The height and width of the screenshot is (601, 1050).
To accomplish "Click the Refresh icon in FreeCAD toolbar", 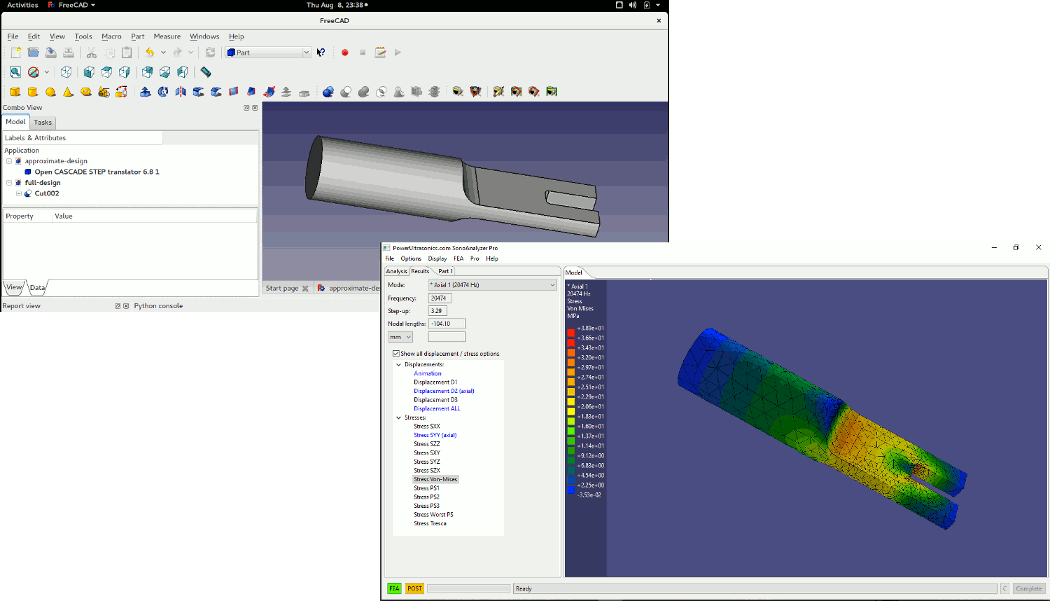I will click(210, 52).
